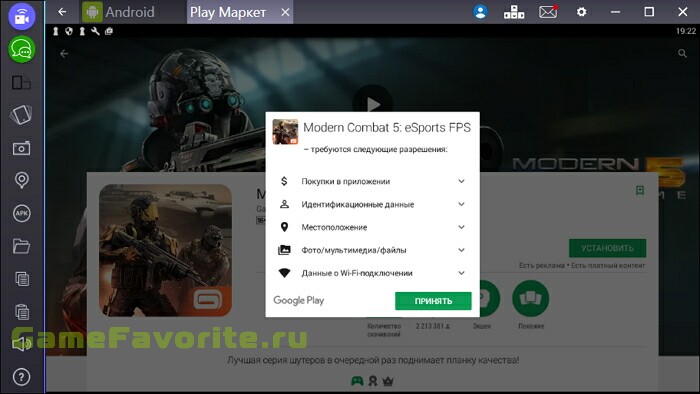
Task: Click the Modern Combat 5 dialog icon
Action: tap(285, 132)
